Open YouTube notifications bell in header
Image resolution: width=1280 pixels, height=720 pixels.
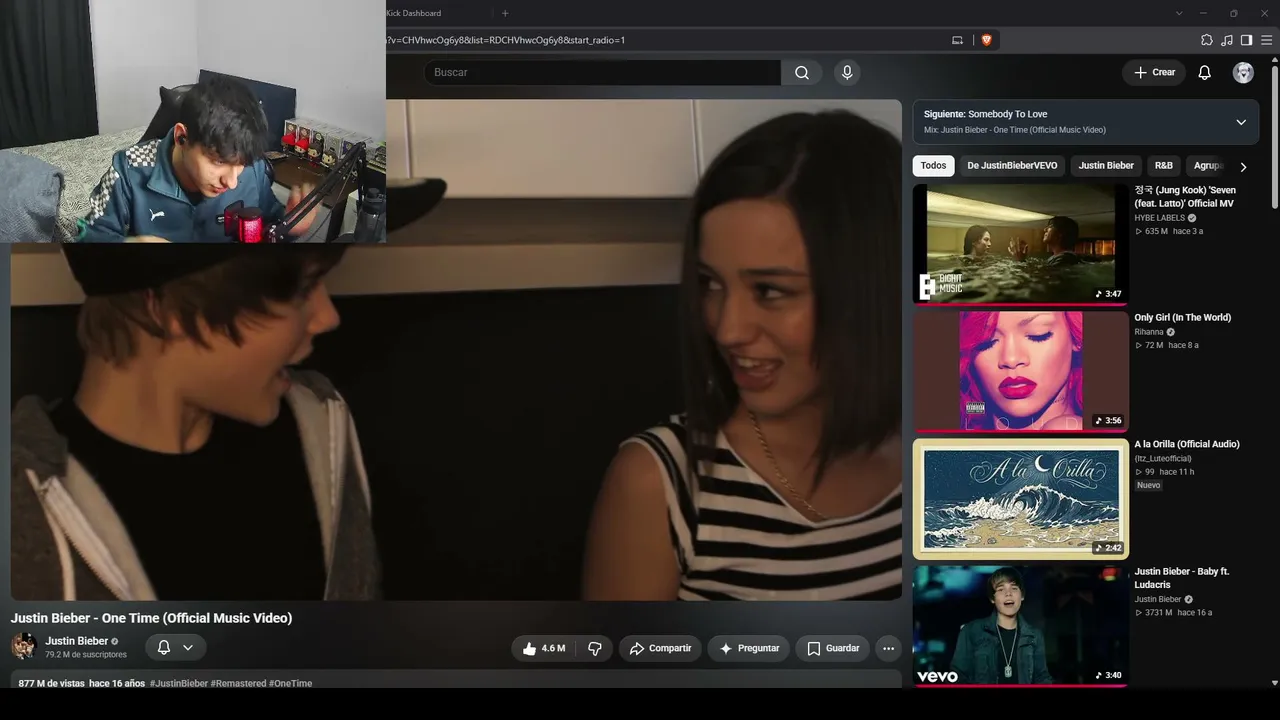click(x=1205, y=72)
